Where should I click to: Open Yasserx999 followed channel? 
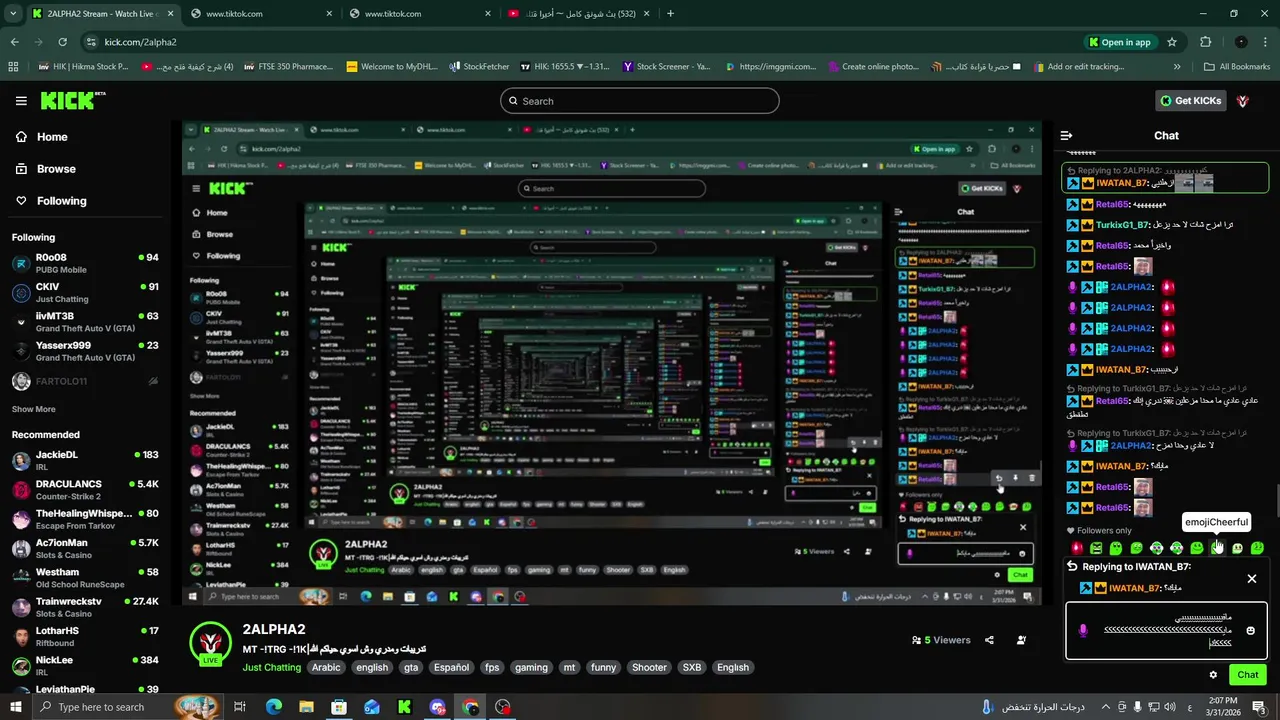85,351
